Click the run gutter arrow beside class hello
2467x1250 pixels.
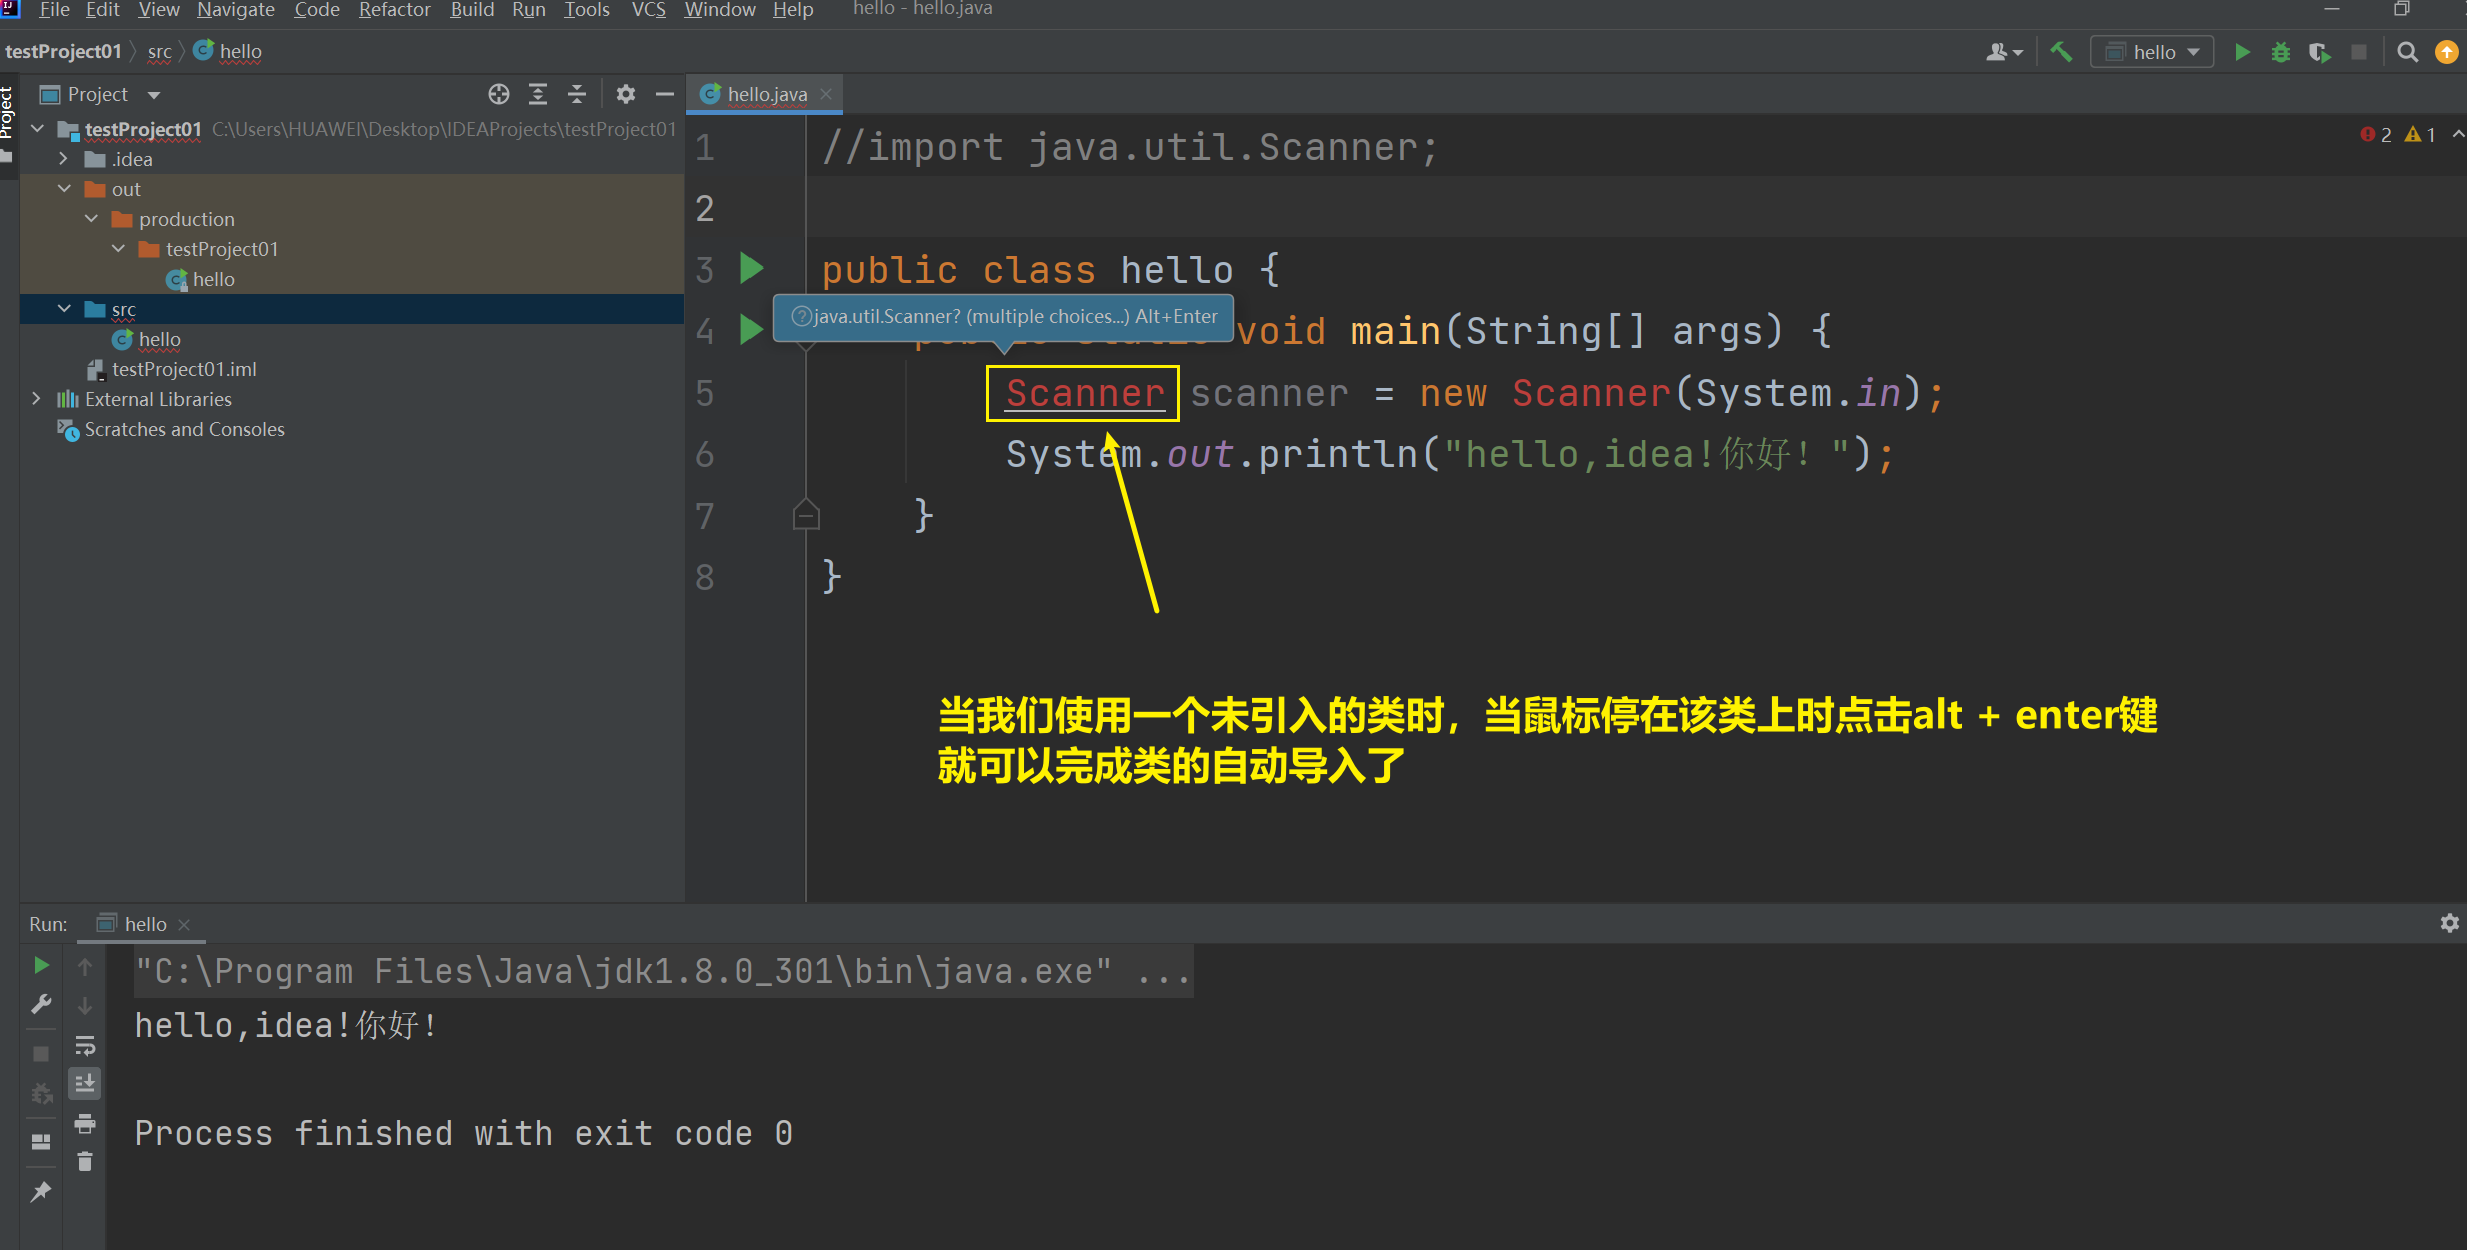coord(751,268)
